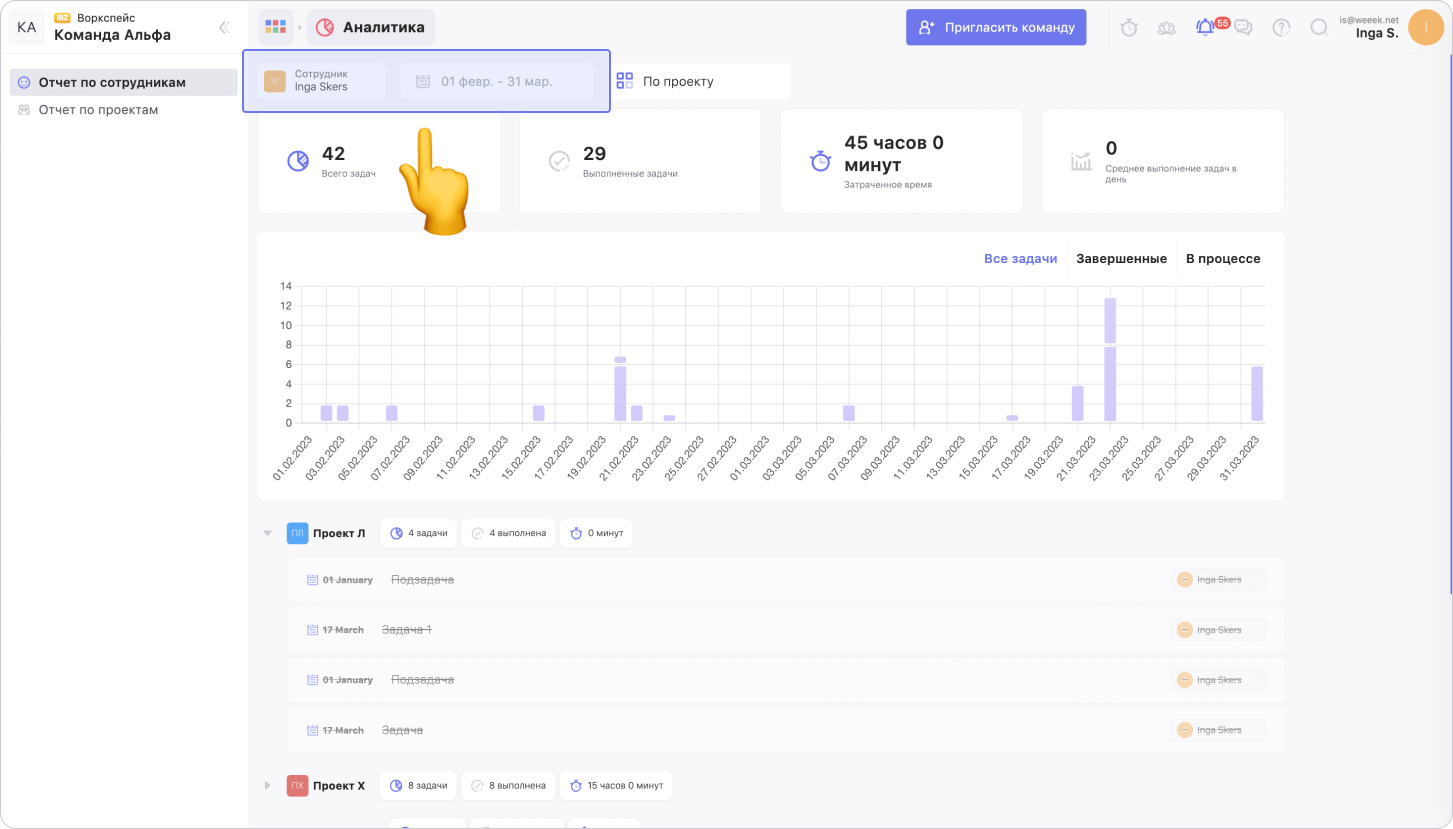Open Inga S. profile avatar
Screen dimensions: 1453x829
pos(1424,27)
